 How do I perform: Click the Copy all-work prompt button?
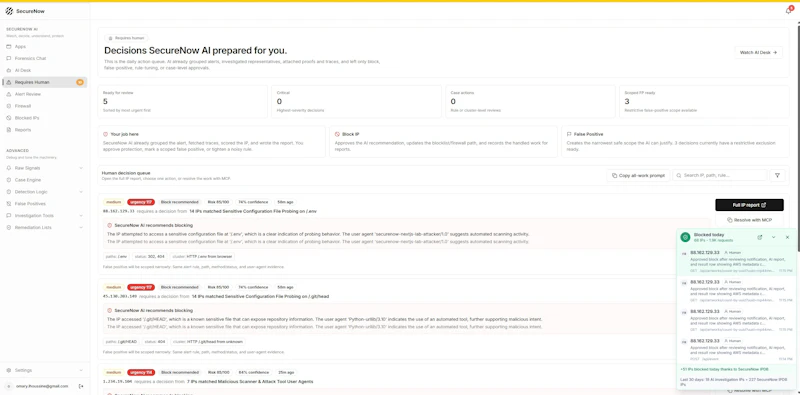tap(638, 175)
